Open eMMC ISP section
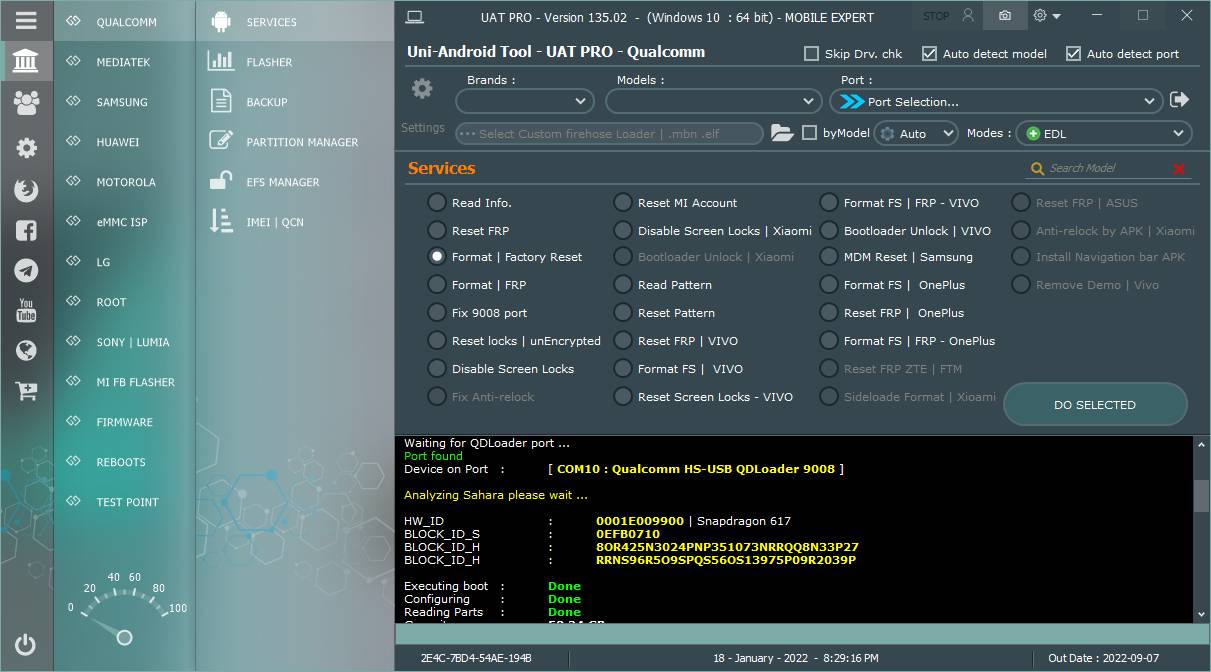Image resolution: width=1211 pixels, height=672 pixels. coord(125,222)
